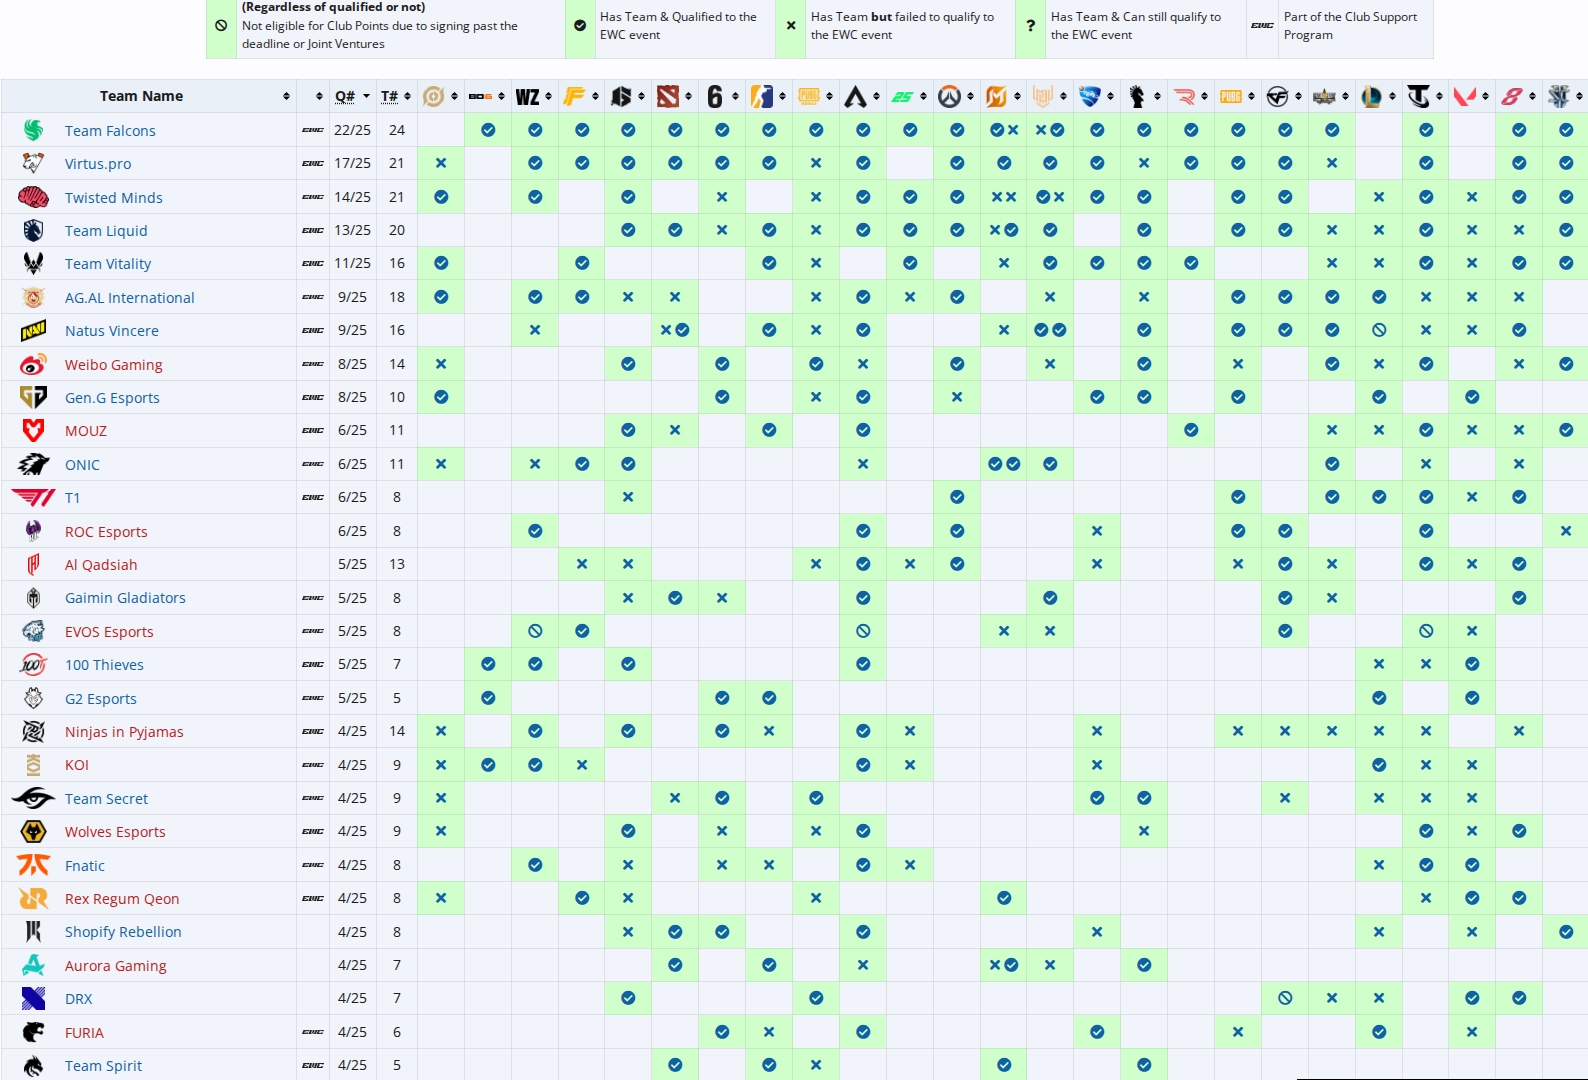Image resolution: width=1588 pixels, height=1080 pixels.
Task: Click the 17/25 value for Virtus.pro
Action: [x=352, y=163]
